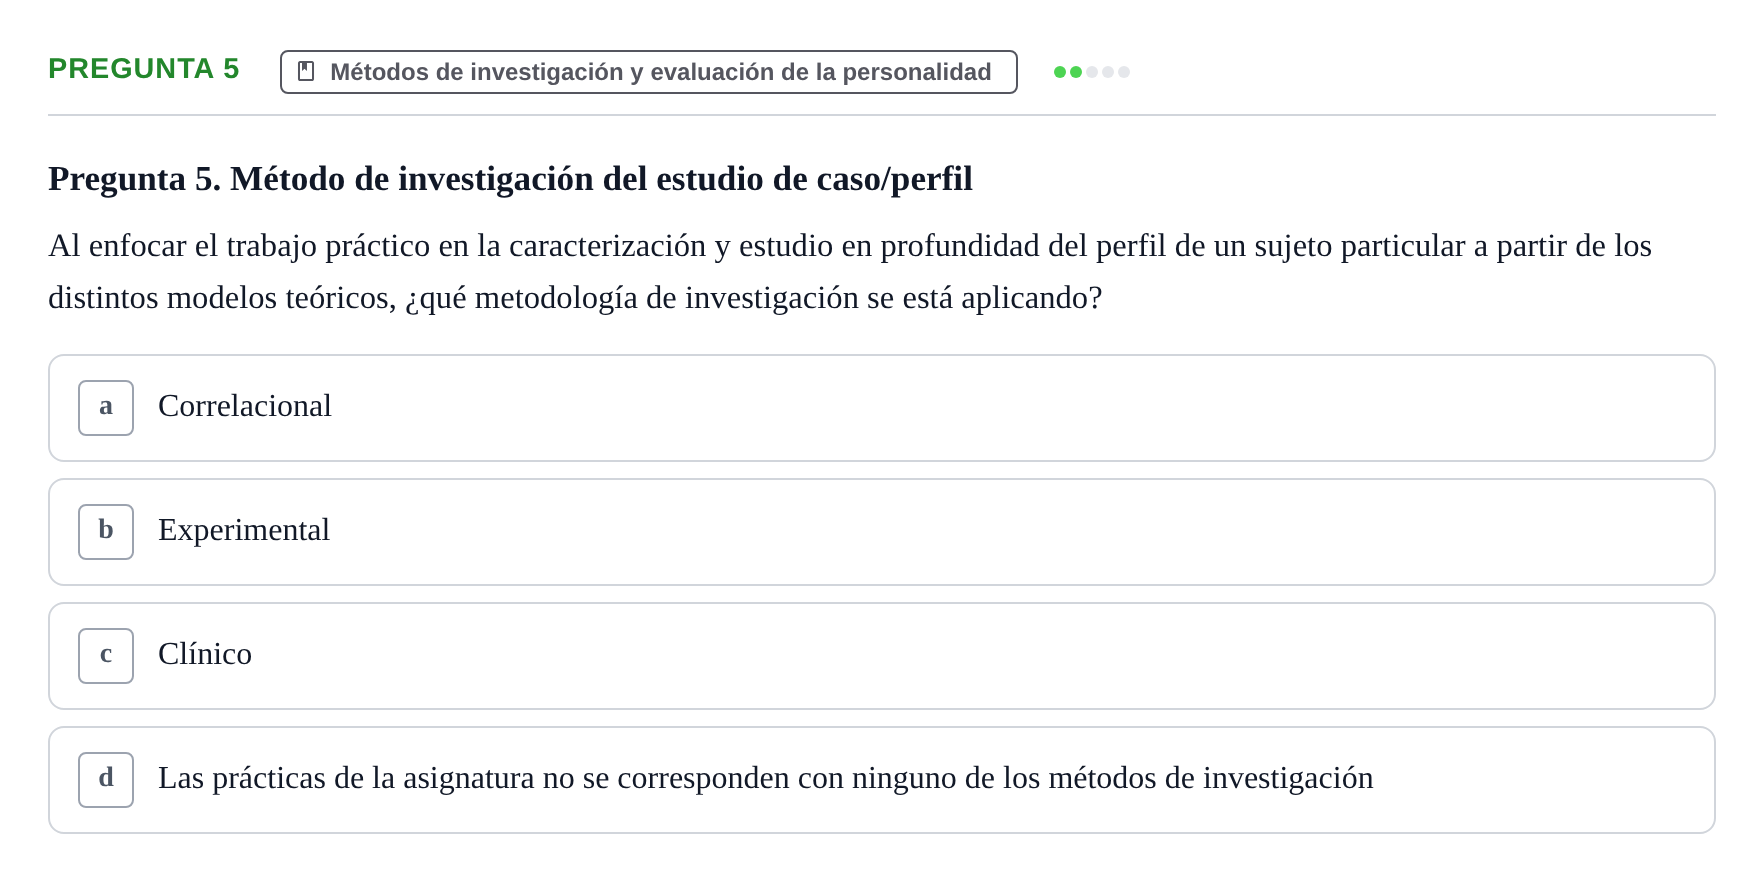The height and width of the screenshot is (882, 1764).
Task: Choose the Clínico answer option
Action: pyautogui.click(x=882, y=656)
